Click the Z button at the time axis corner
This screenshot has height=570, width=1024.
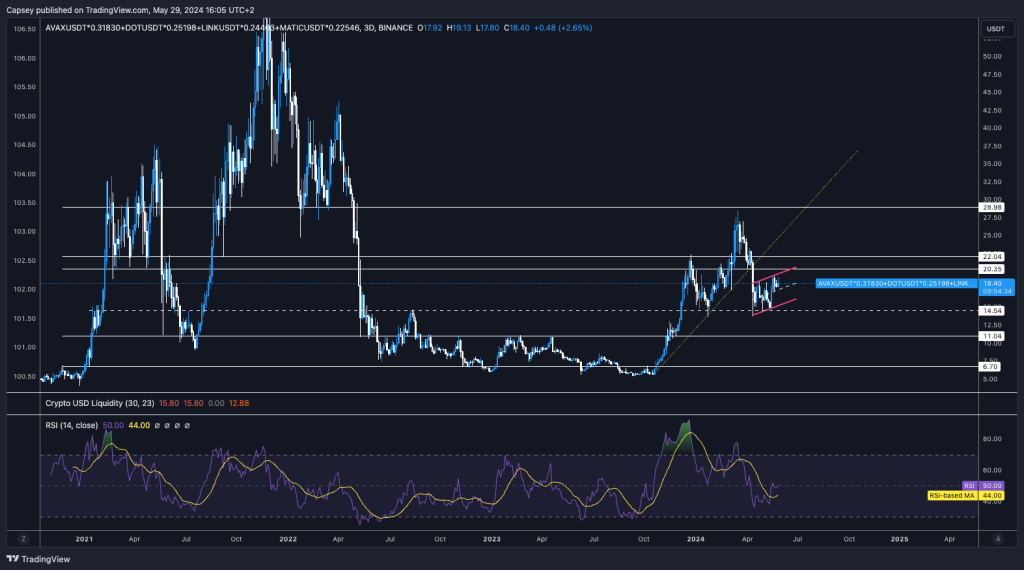tap(24, 539)
